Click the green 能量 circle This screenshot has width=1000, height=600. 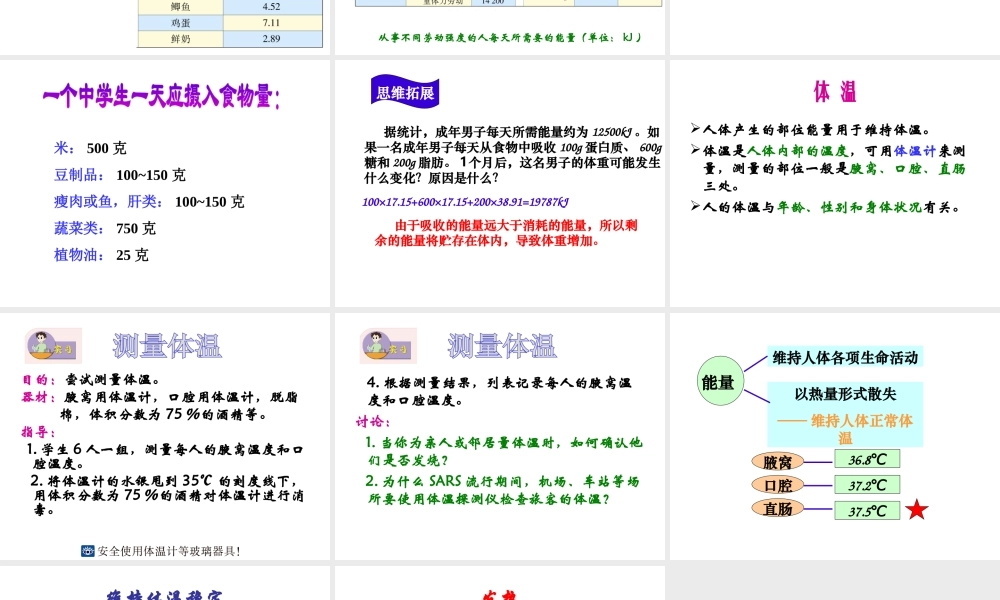point(719,381)
